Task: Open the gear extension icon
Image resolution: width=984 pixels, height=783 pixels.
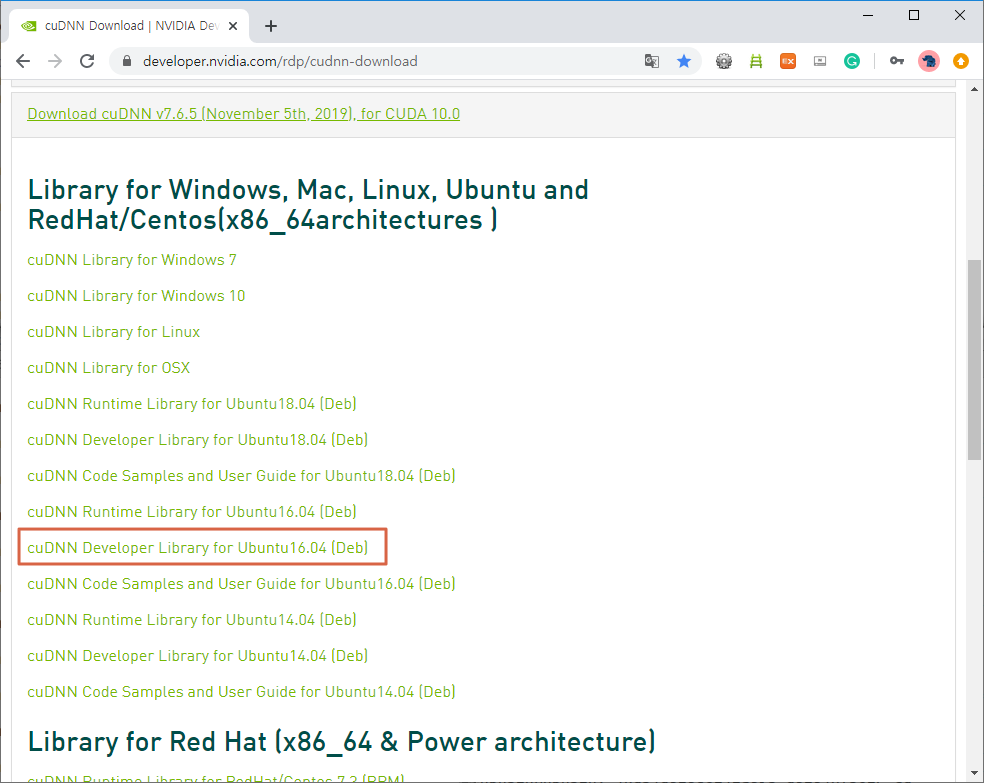Action: pyautogui.click(x=724, y=61)
